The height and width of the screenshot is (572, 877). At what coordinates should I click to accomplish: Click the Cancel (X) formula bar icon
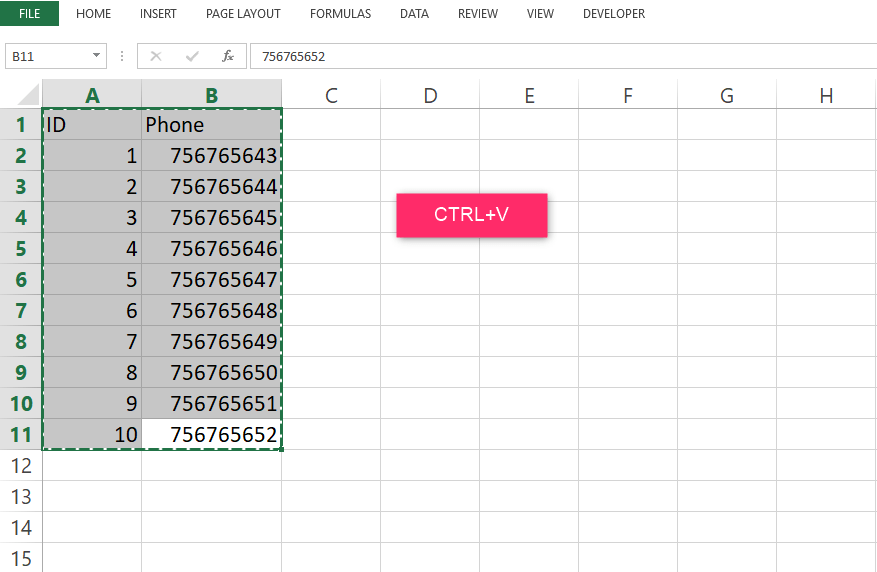(156, 56)
